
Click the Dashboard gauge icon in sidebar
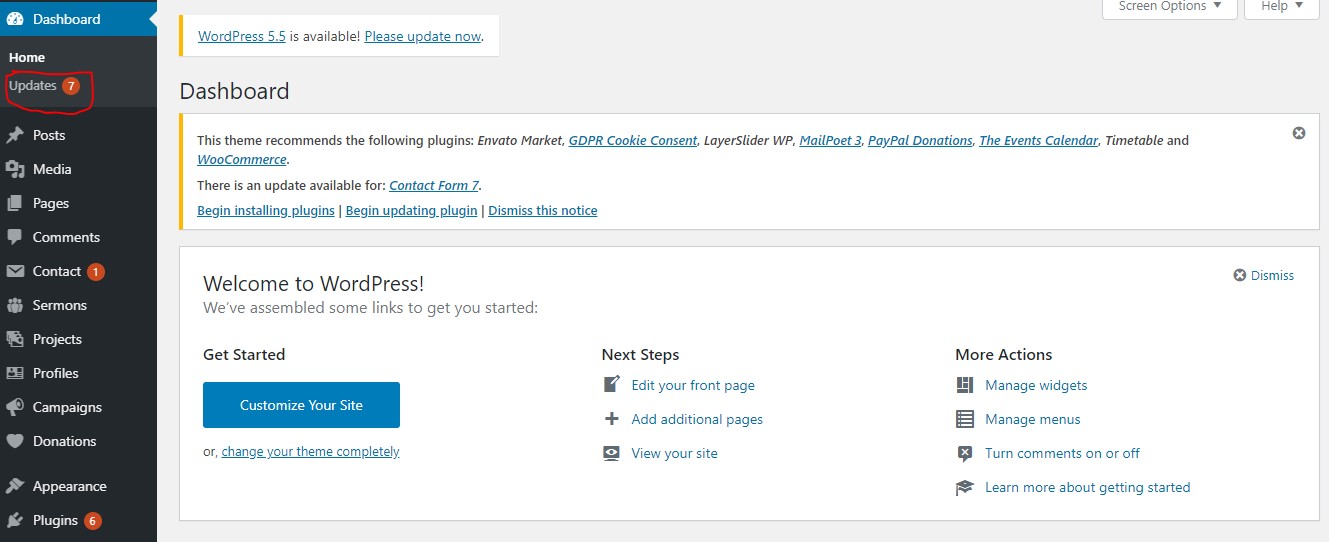(x=15, y=19)
